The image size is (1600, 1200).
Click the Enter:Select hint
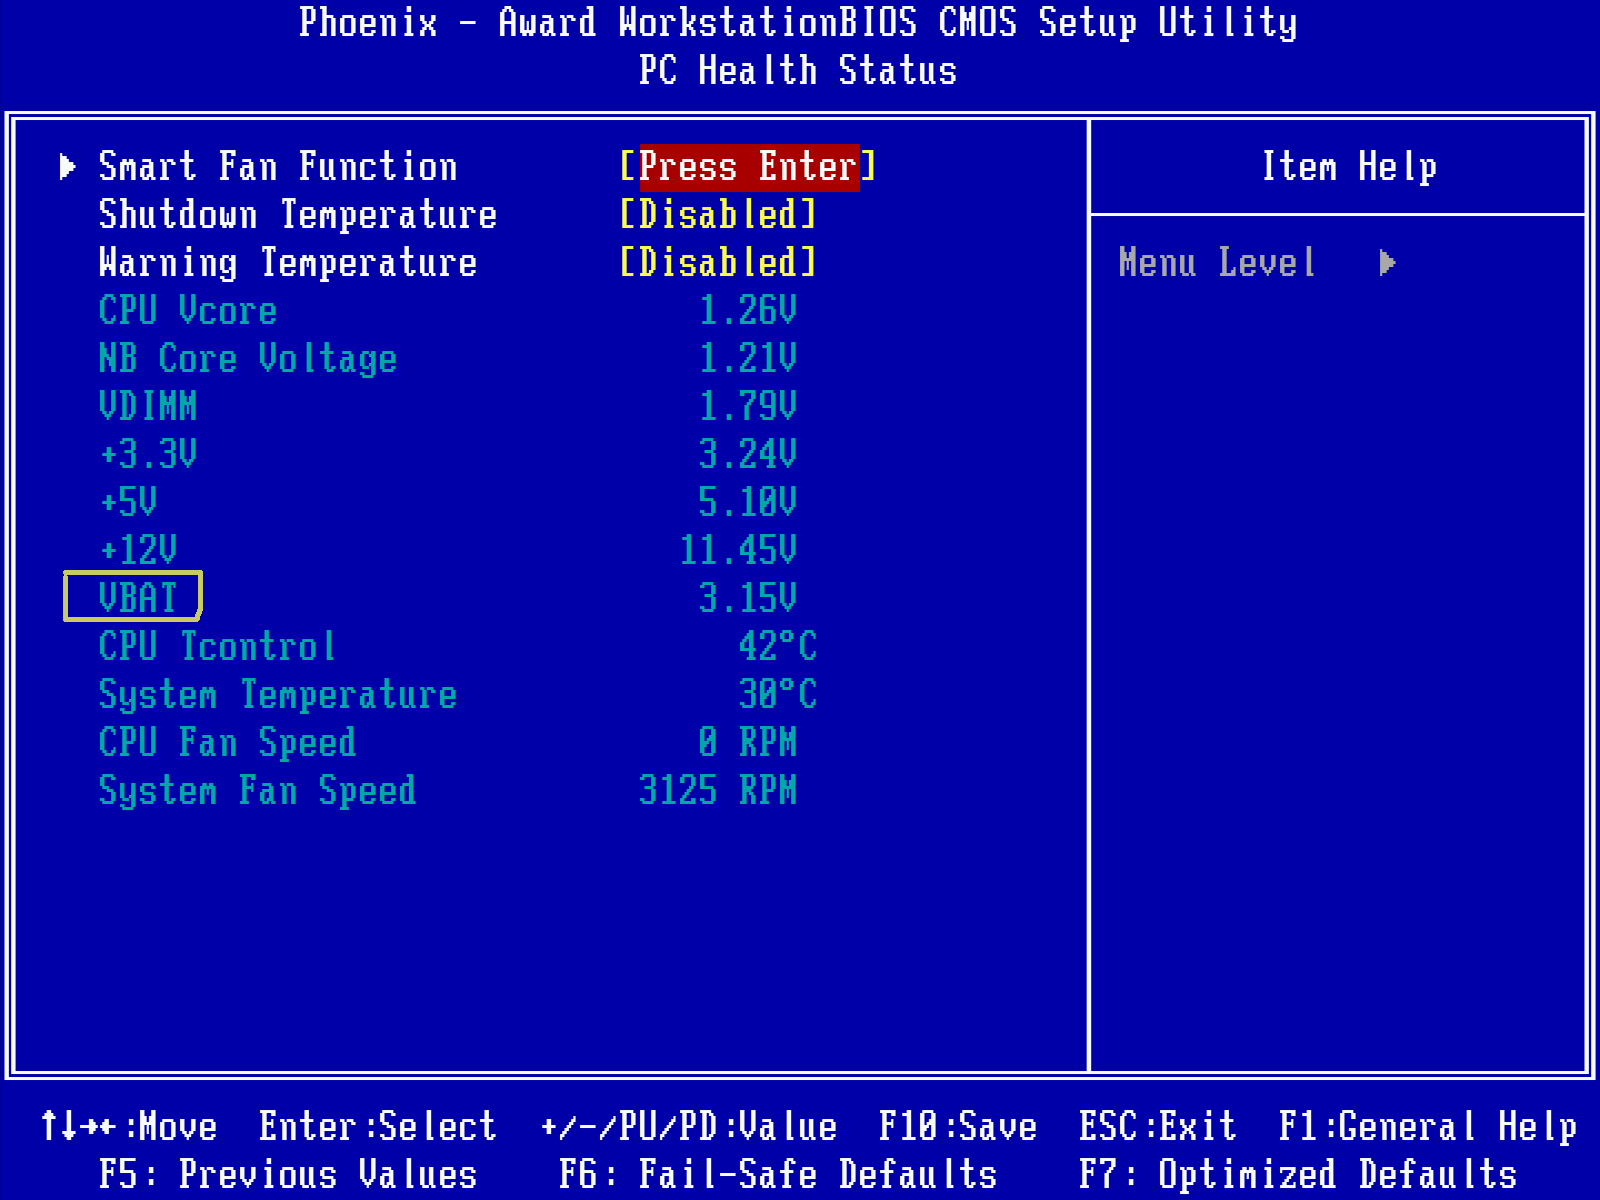(378, 1126)
